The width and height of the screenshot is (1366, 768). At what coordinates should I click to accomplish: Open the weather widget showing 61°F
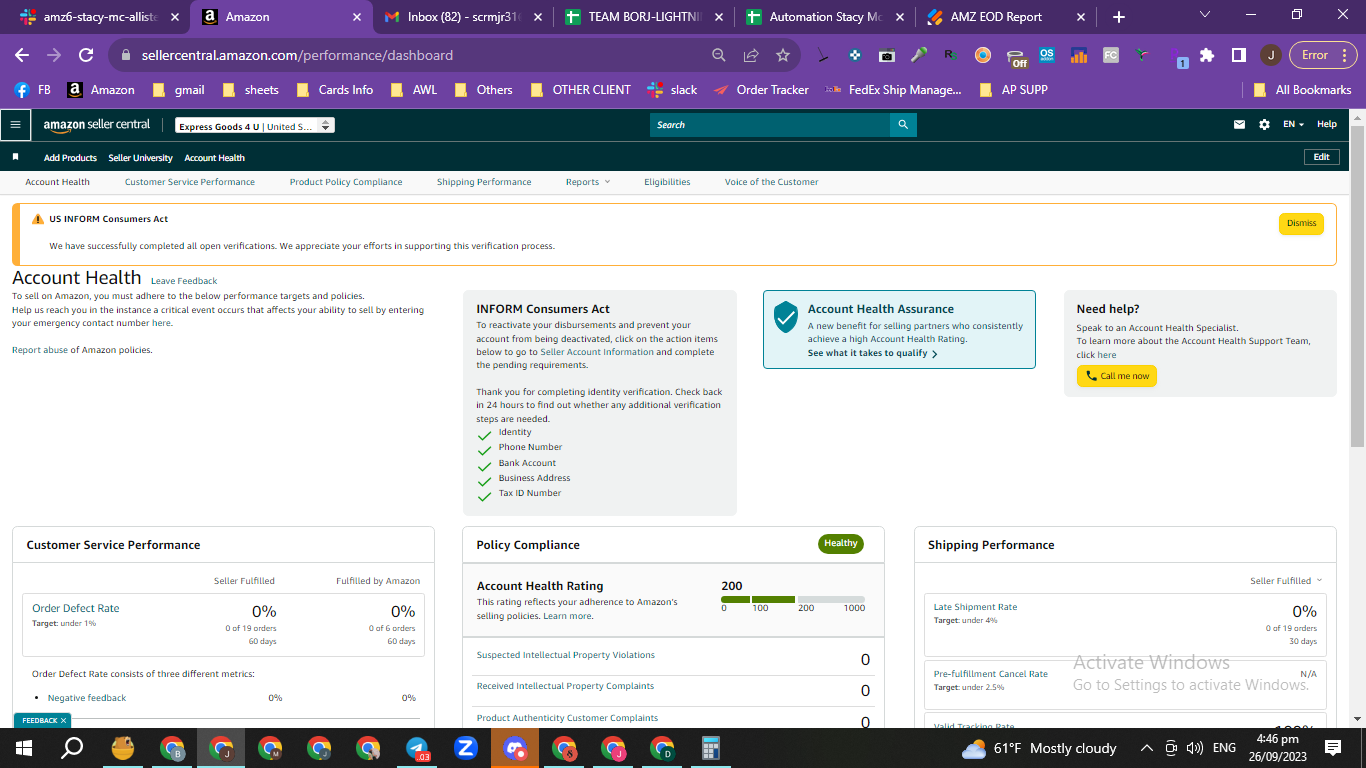(1039, 748)
